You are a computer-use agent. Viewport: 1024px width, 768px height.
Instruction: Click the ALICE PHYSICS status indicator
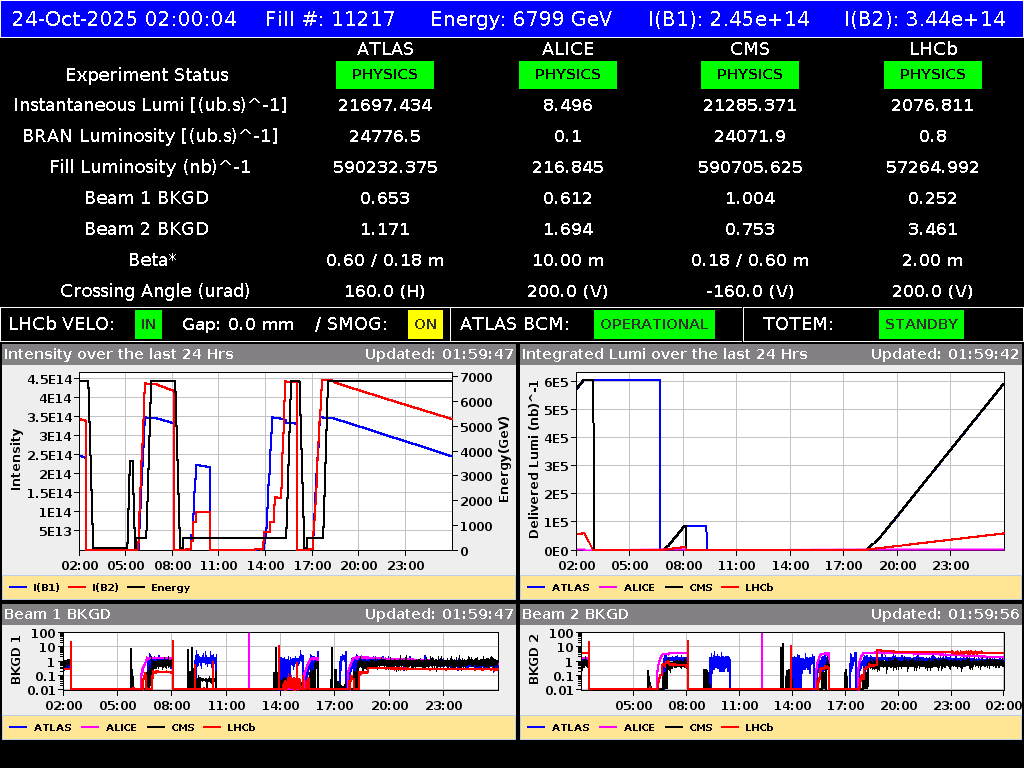[x=567, y=74]
